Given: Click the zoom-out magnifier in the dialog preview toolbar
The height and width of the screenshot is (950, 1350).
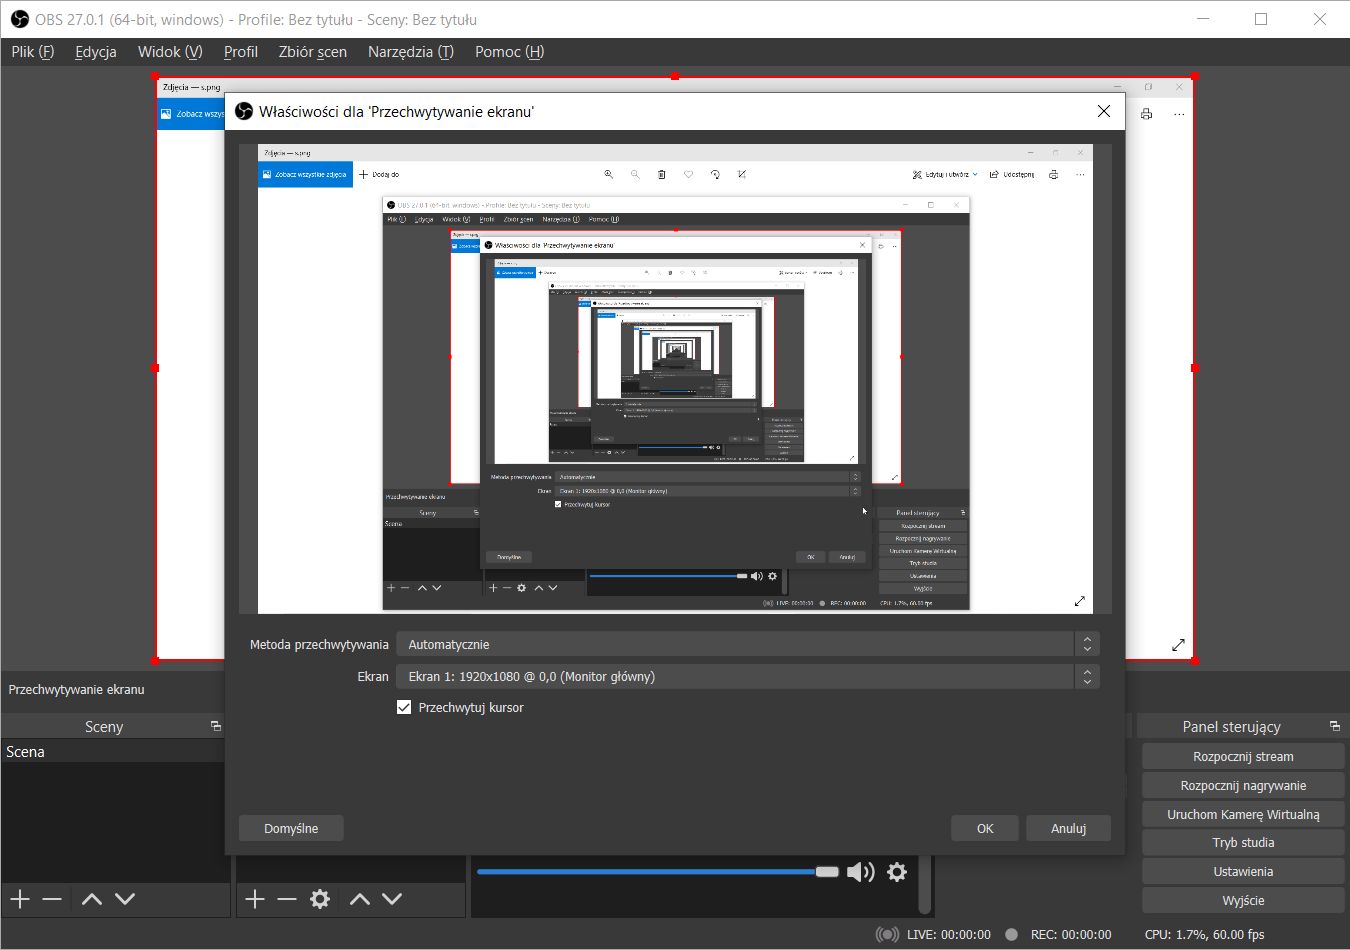Looking at the screenshot, I should pyautogui.click(x=634, y=174).
